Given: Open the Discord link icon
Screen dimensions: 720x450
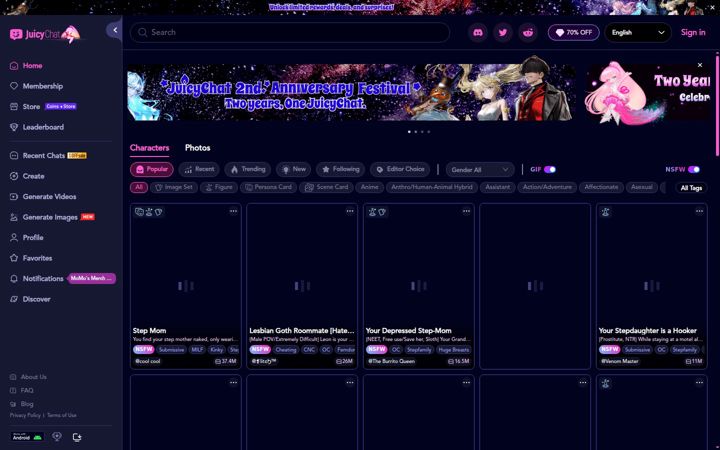Looking at the screenshot, I should tap(478, 33).
